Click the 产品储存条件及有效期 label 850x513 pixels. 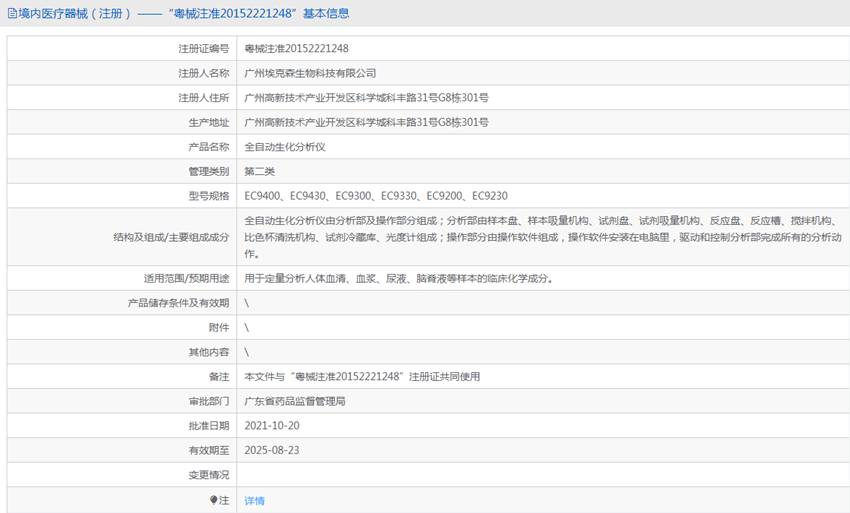tap(178, 303)
